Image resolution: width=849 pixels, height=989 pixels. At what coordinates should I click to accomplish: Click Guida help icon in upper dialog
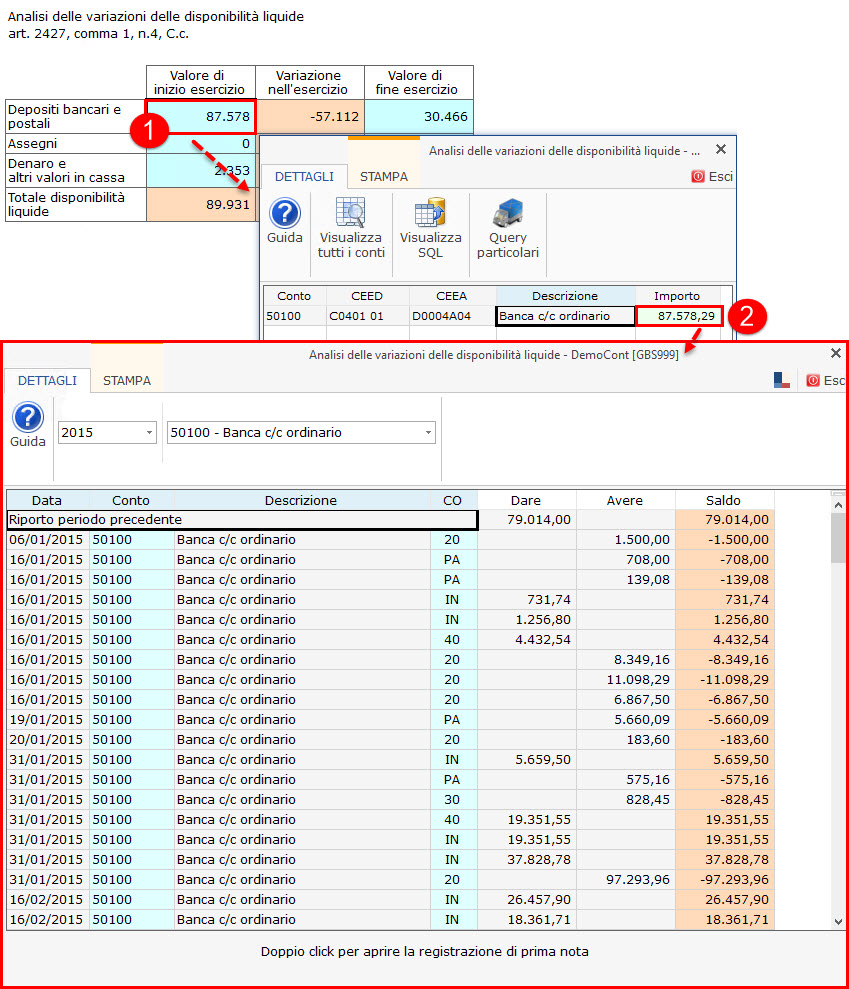tap(285, 214)
